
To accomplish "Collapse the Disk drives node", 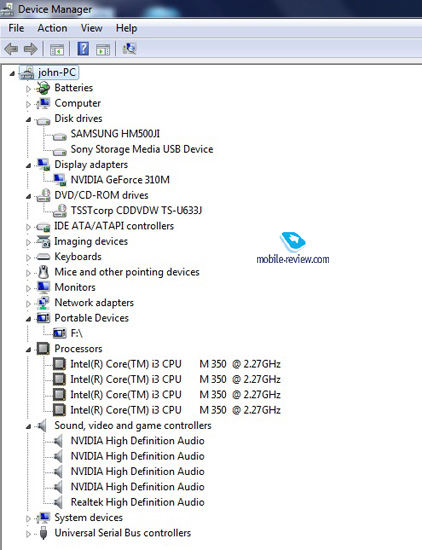I will [x=28, y=120].
